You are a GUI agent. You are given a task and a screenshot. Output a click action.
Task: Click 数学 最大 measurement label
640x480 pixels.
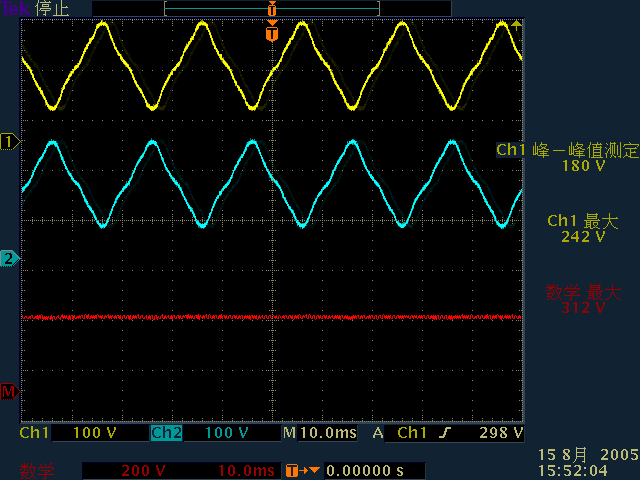click(x=583, y=293)
